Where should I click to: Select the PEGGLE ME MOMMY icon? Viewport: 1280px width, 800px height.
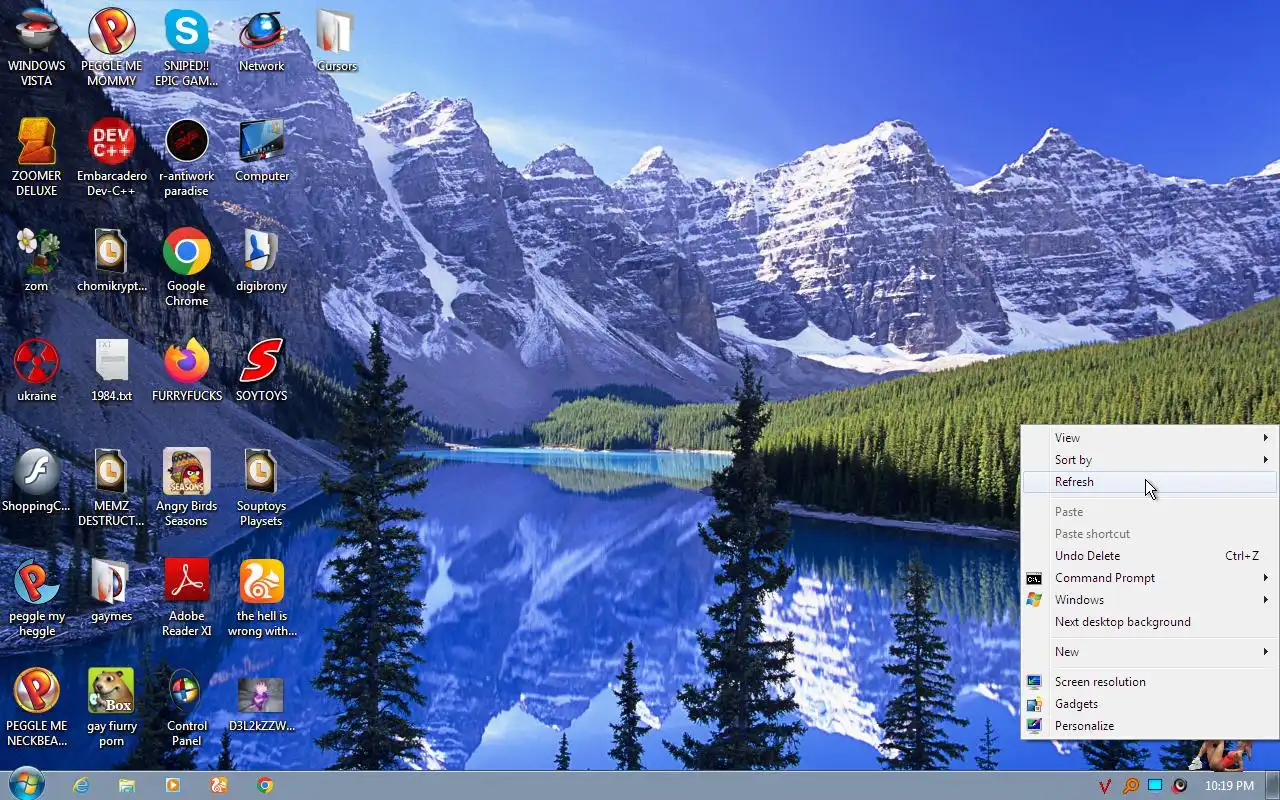(x=111, y=46)
